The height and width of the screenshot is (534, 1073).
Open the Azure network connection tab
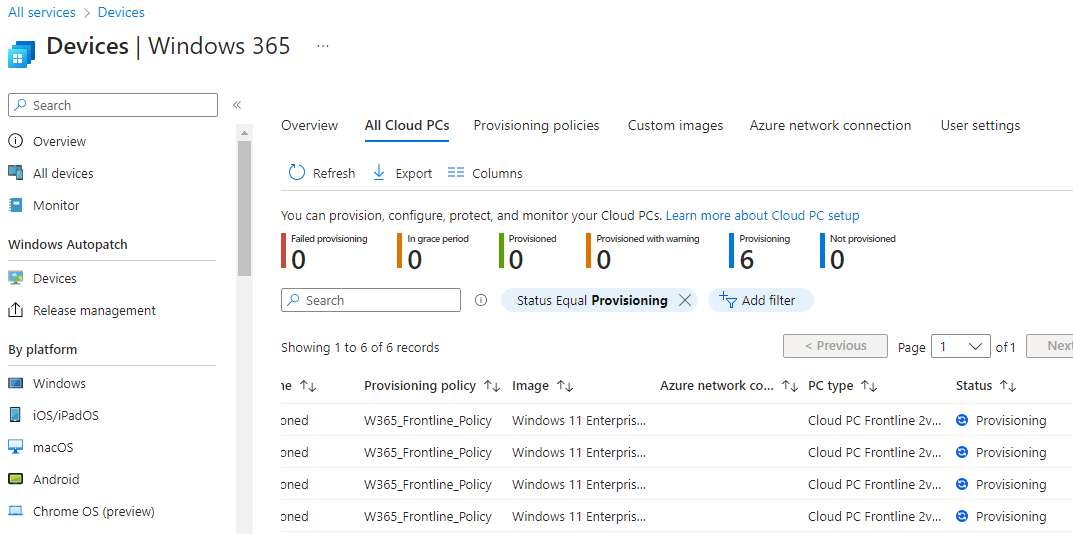click(830, 125)
